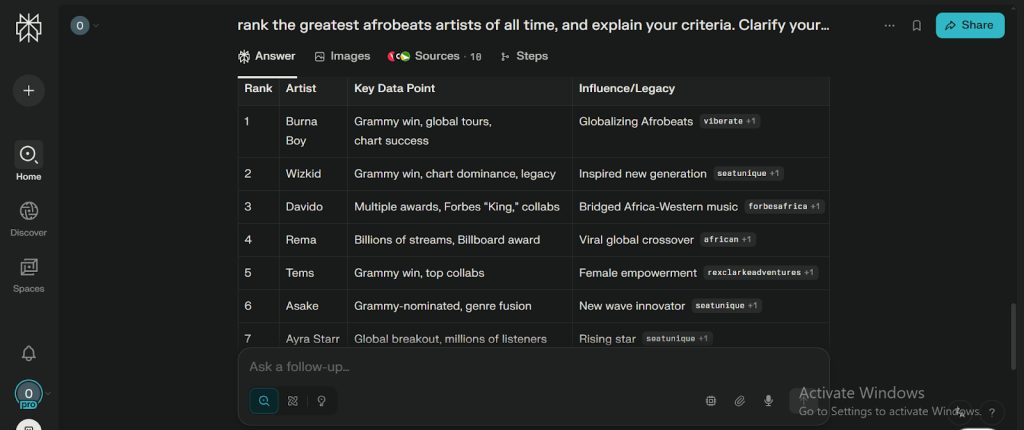Image resolution: width=1024 pixels, height=430 pixels.
Task: Open the notifications bell
Action: [x=29, y=354]
